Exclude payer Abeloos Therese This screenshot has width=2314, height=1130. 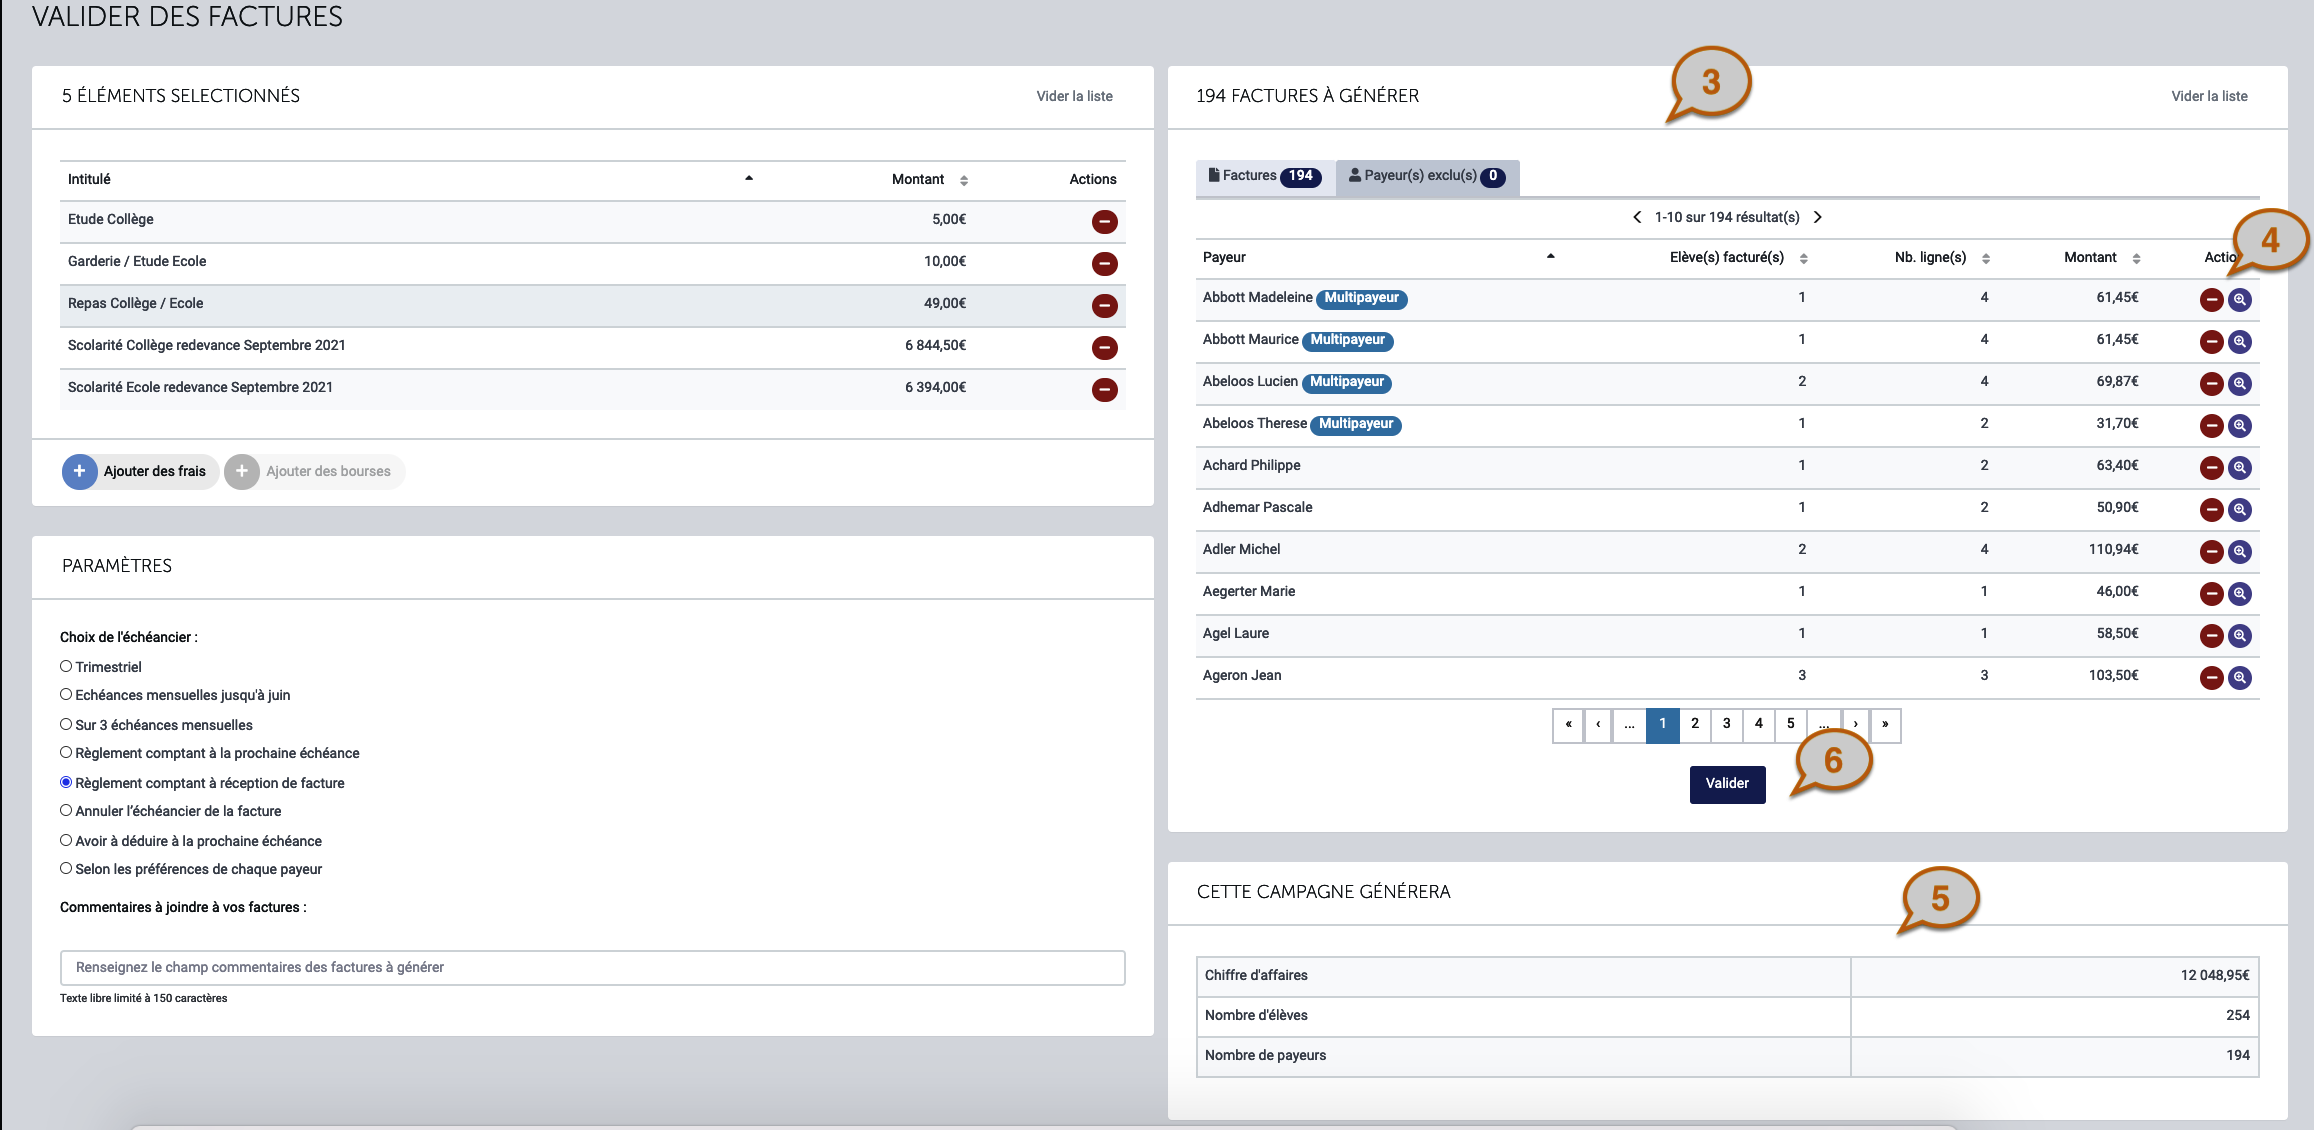(2211, 425)
